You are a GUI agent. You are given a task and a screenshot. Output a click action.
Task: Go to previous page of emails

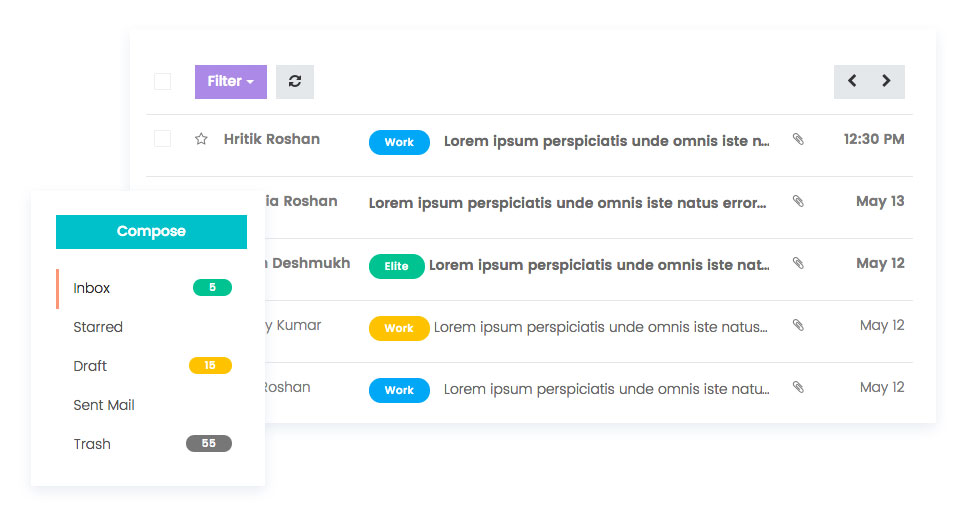point(852,82)
